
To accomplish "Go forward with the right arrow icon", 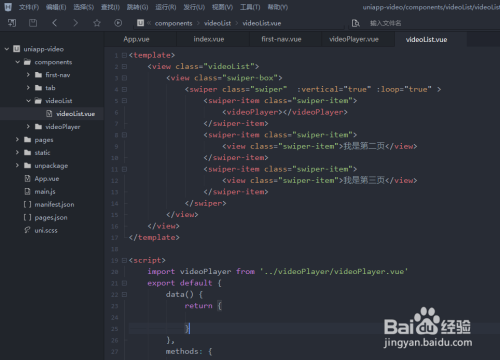I will click(x=75, y=23).
